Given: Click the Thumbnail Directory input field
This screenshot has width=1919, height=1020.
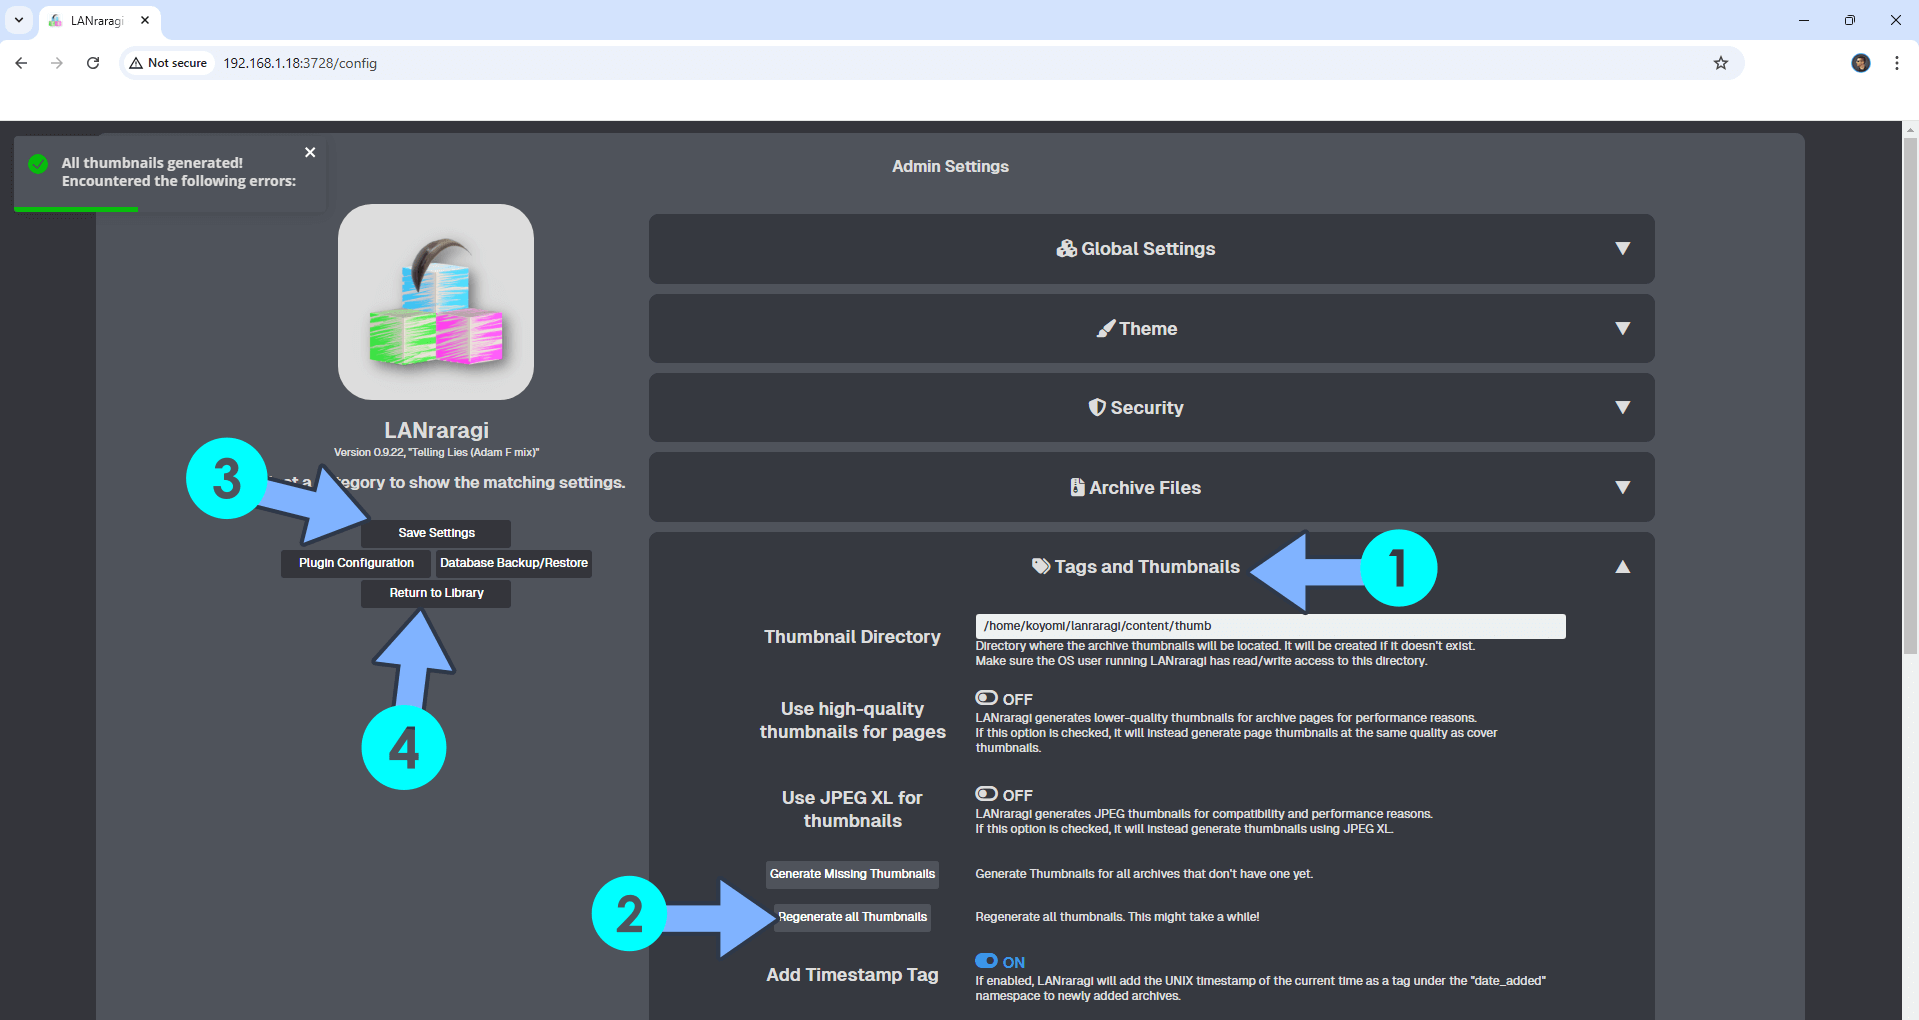Looking at the screenshot, I should [x=1270, y=626].
